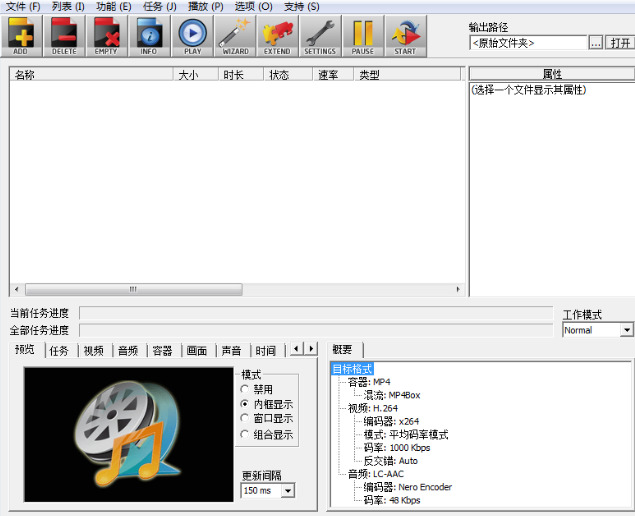
Task: Switch to the 时间 tab
Action: point(266,351)
